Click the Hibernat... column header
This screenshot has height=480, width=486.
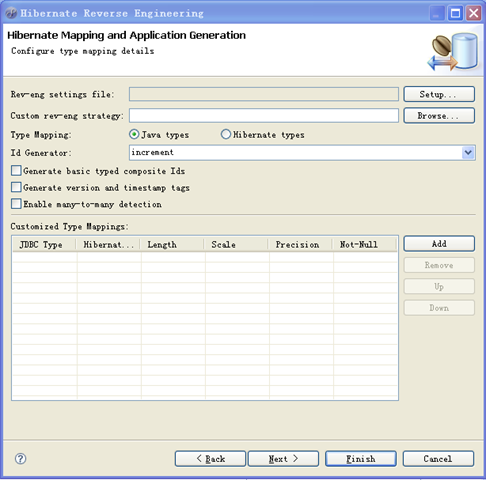point(109,245)
